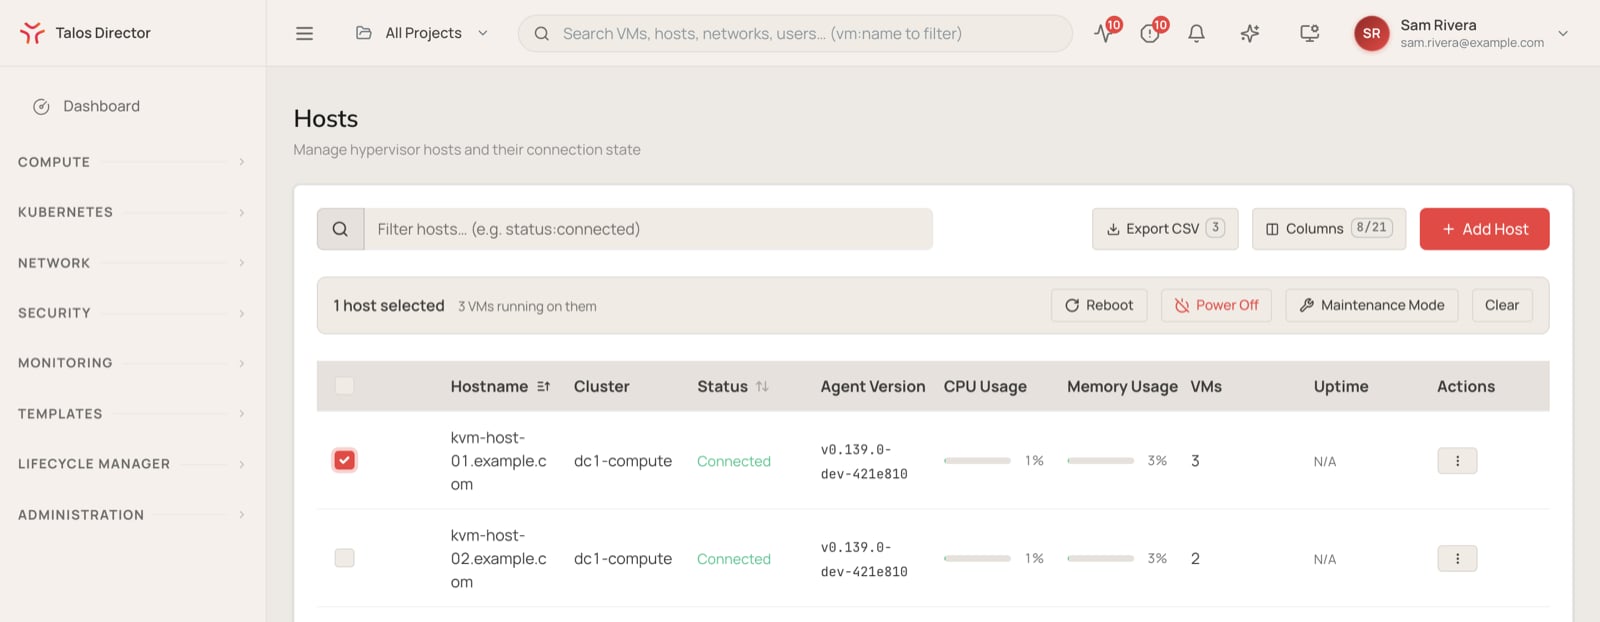Power Off the selected host
The image size is (1600, 622).
pos(1216,305)
